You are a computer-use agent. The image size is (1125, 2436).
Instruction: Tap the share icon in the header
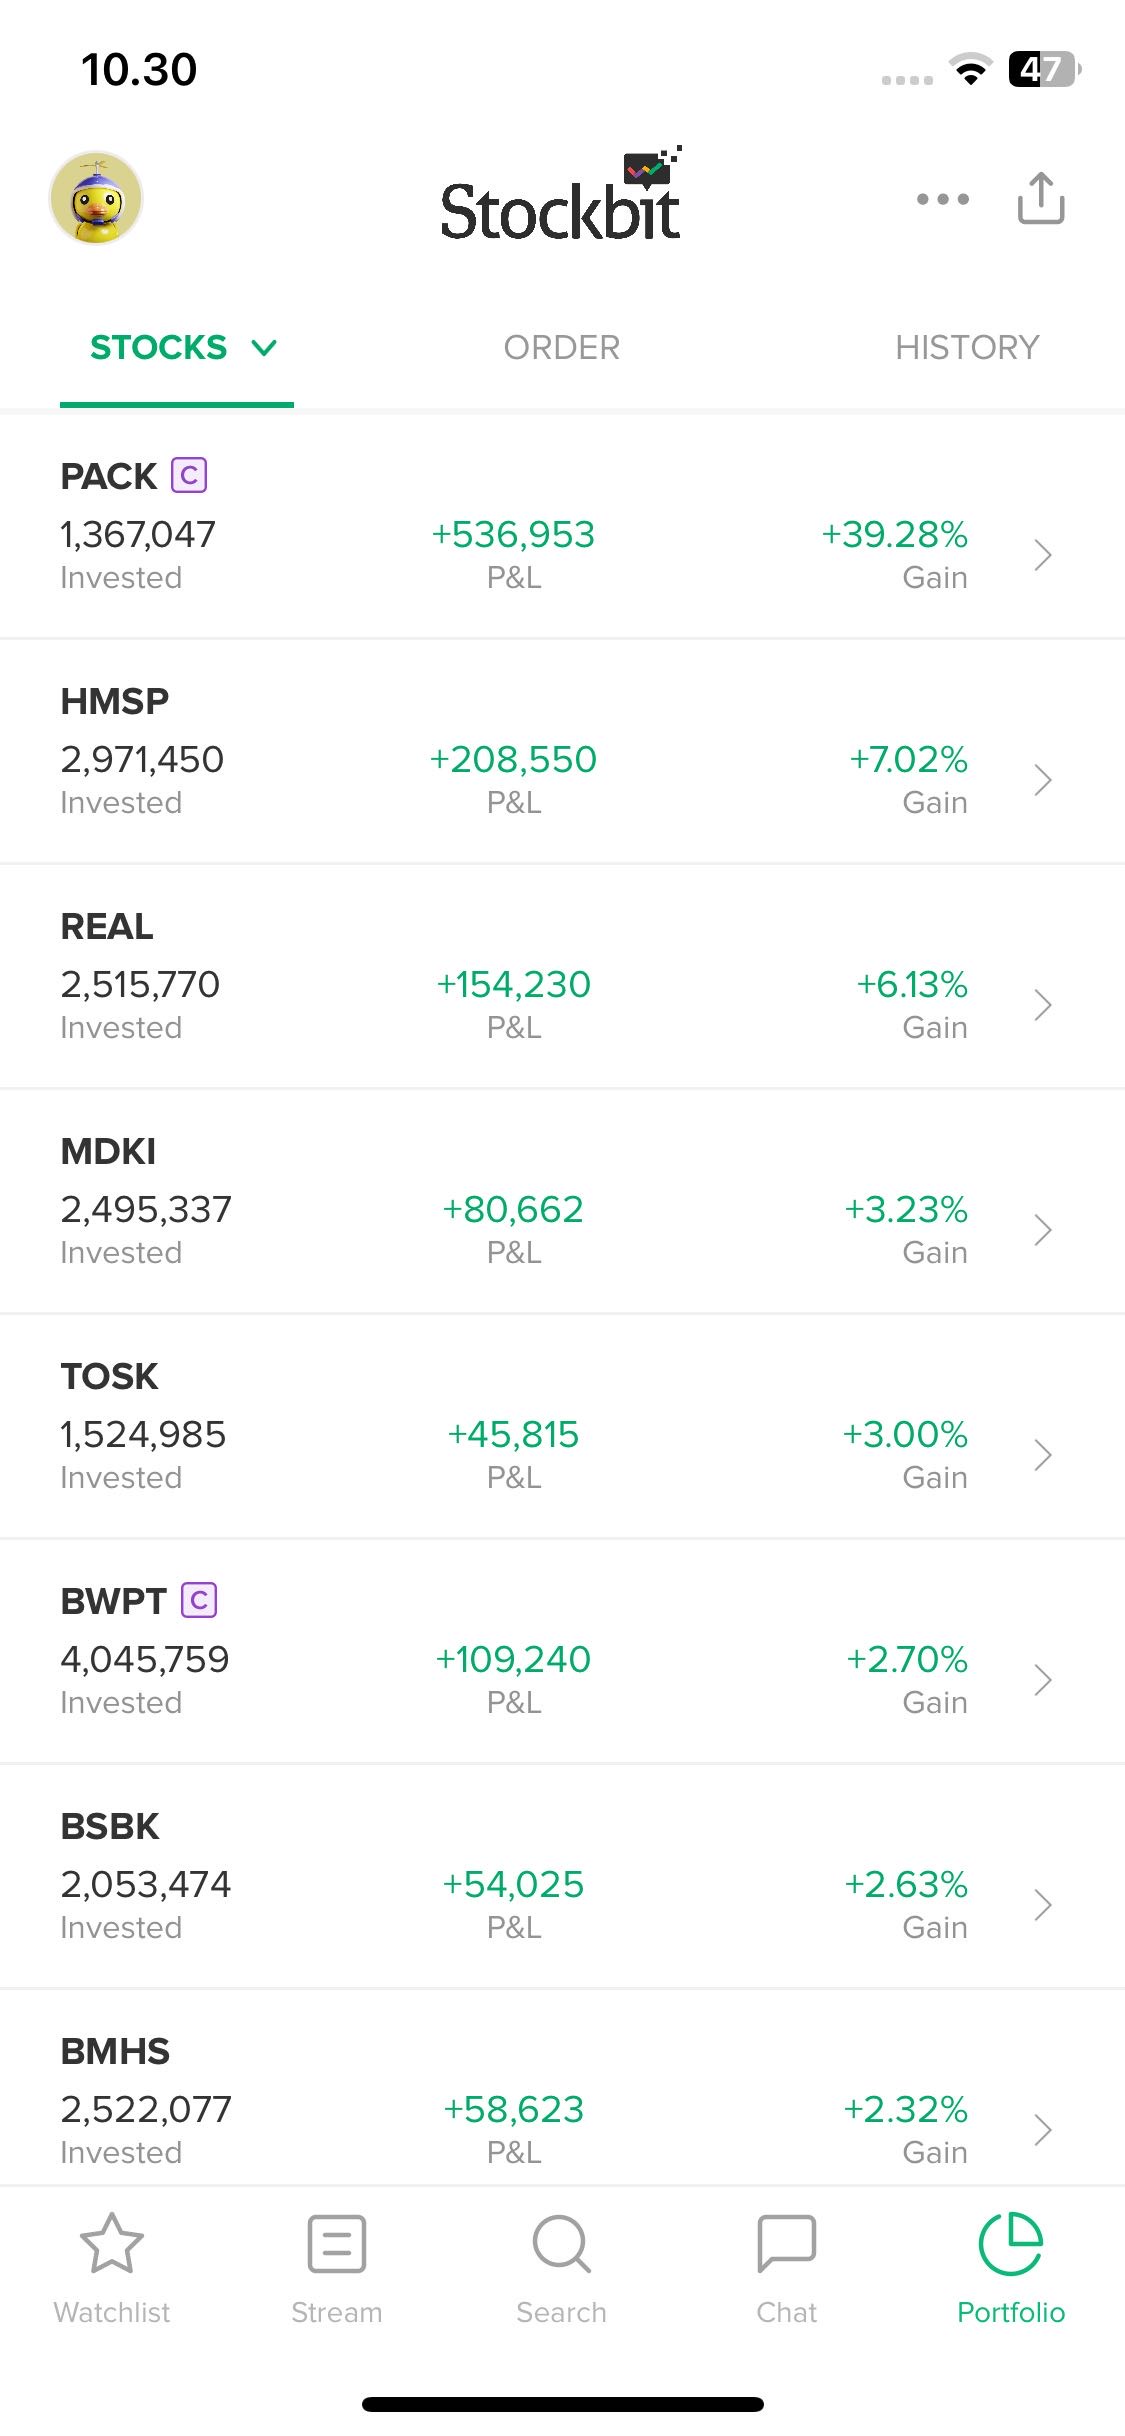pyautogui.click(x=1040, y=198)
